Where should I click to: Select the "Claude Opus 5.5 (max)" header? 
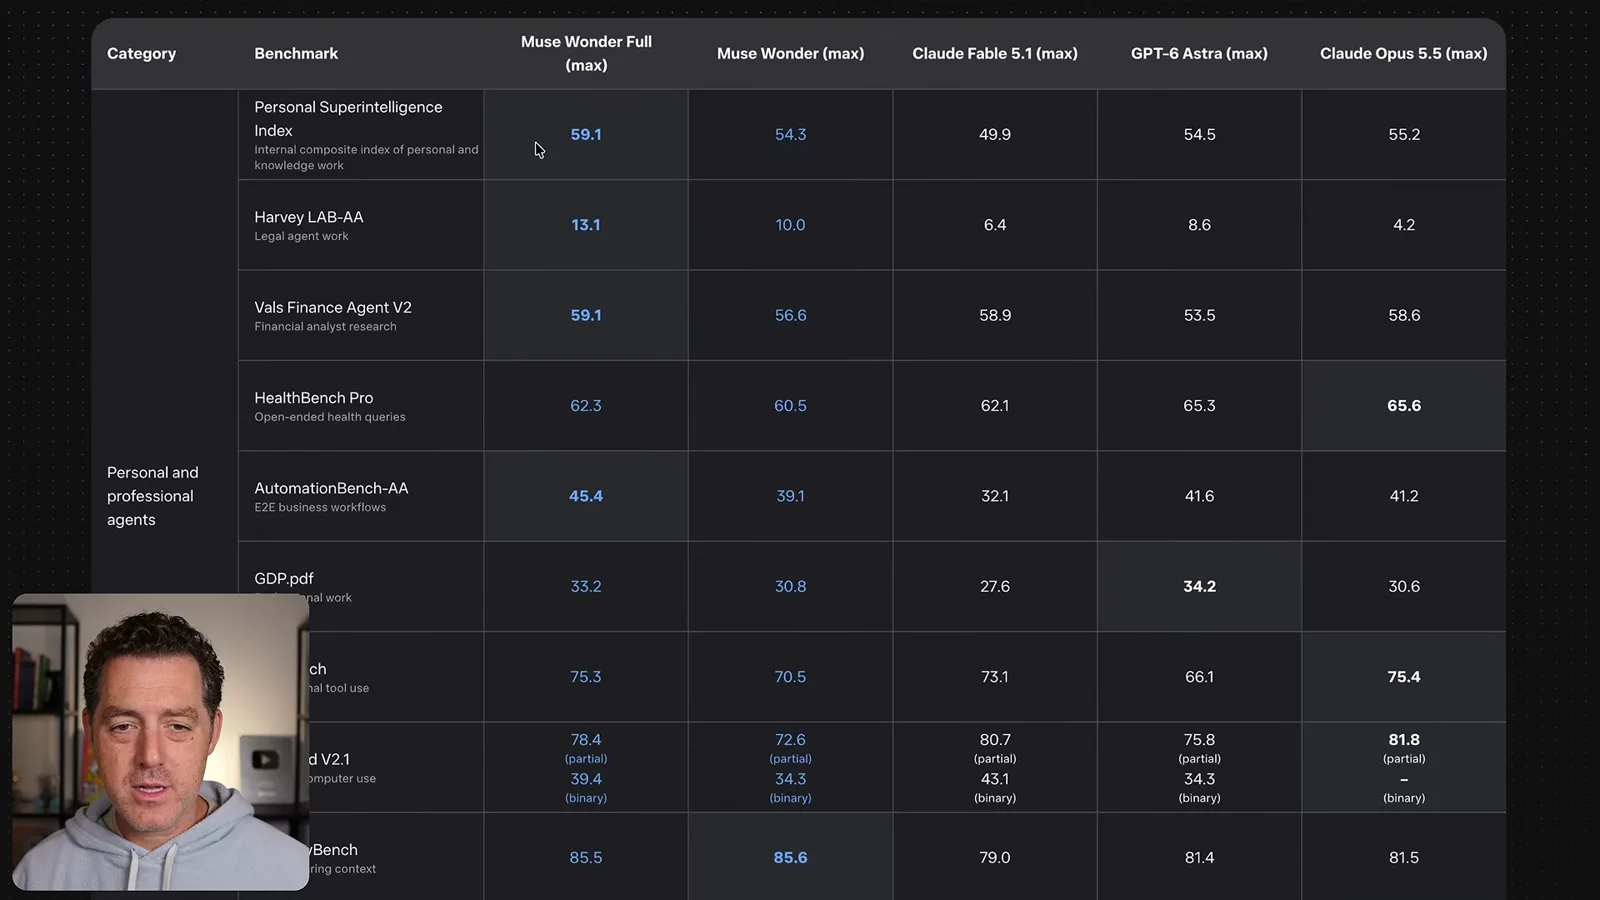(x=1403, y=54)
